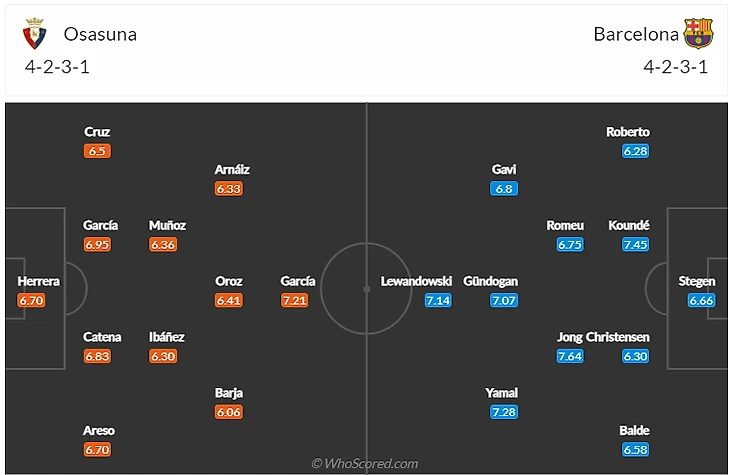Click Cruz's 6.5 rating badge

97,151
